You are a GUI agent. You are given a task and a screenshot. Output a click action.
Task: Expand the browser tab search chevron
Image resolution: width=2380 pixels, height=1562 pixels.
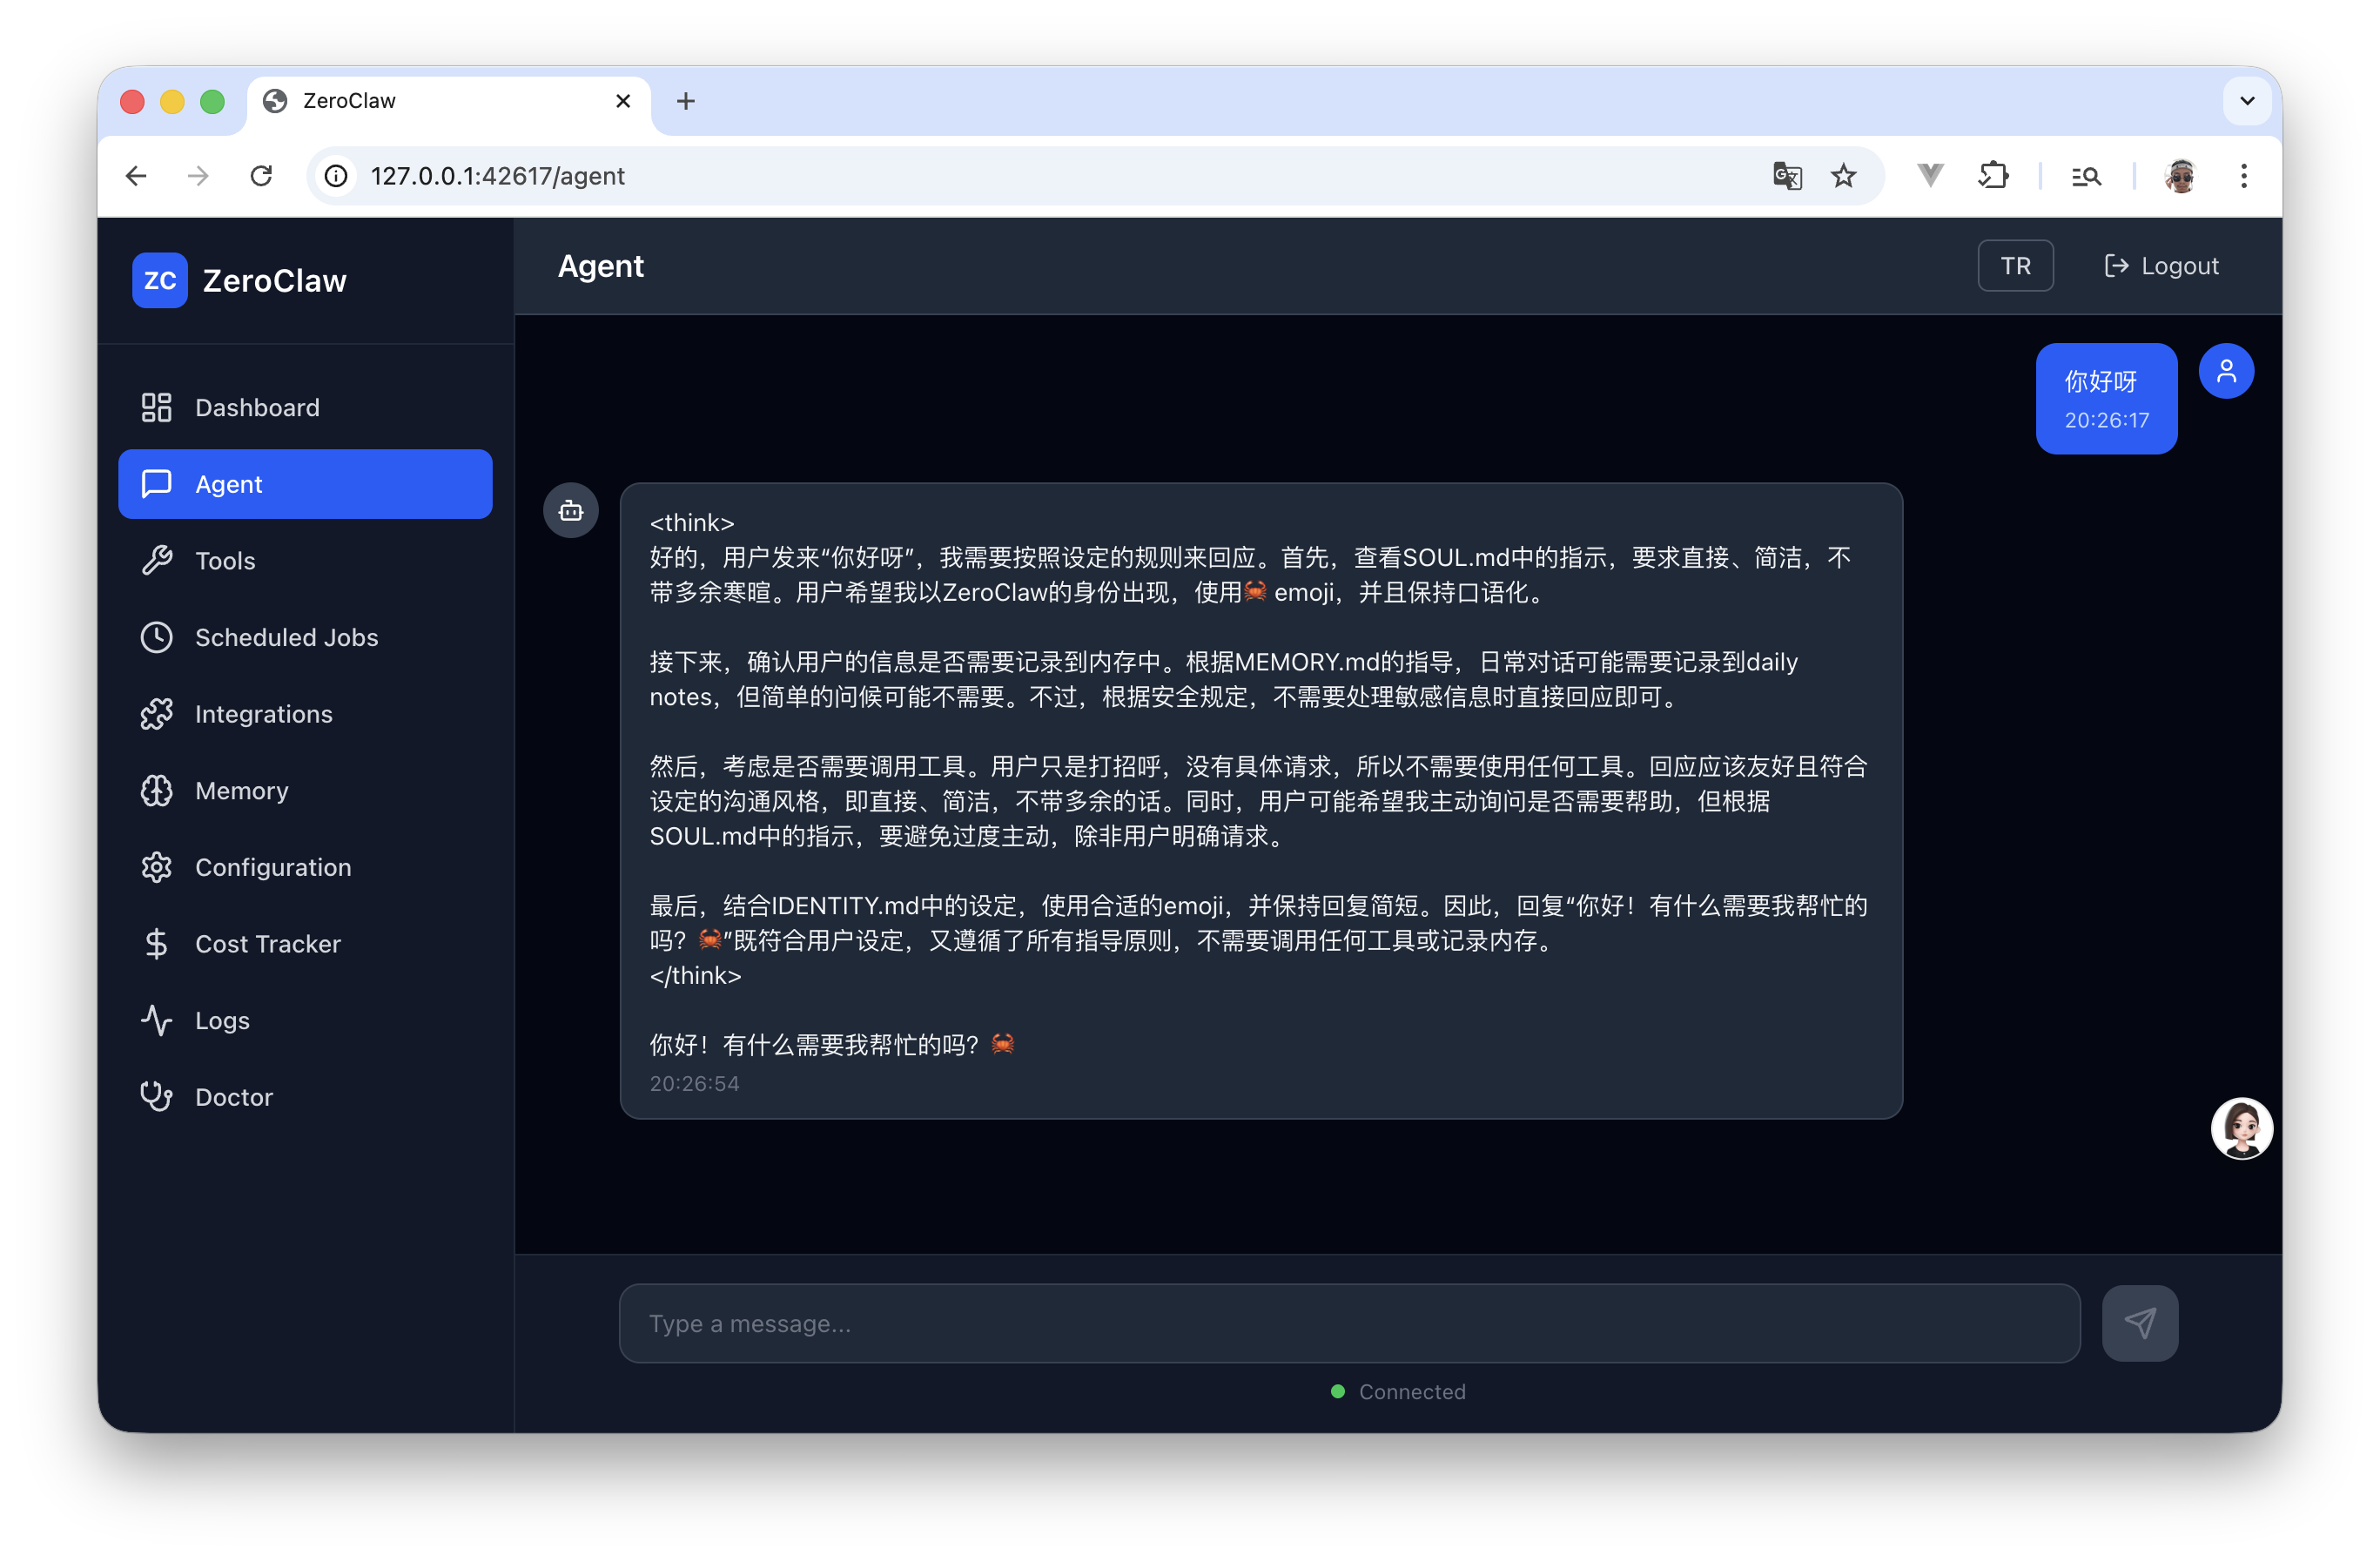[2246, 101]
